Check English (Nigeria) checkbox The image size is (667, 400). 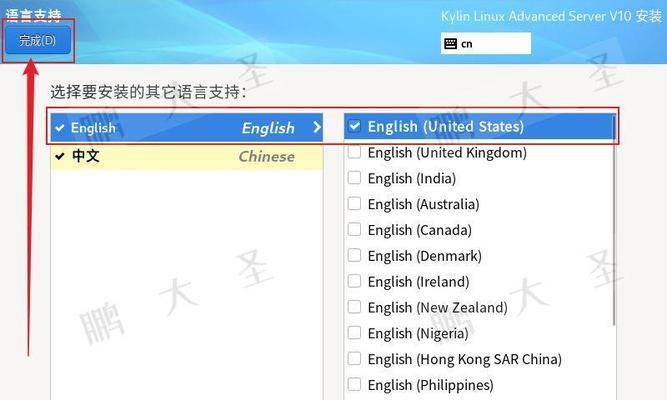pos(354,333)
